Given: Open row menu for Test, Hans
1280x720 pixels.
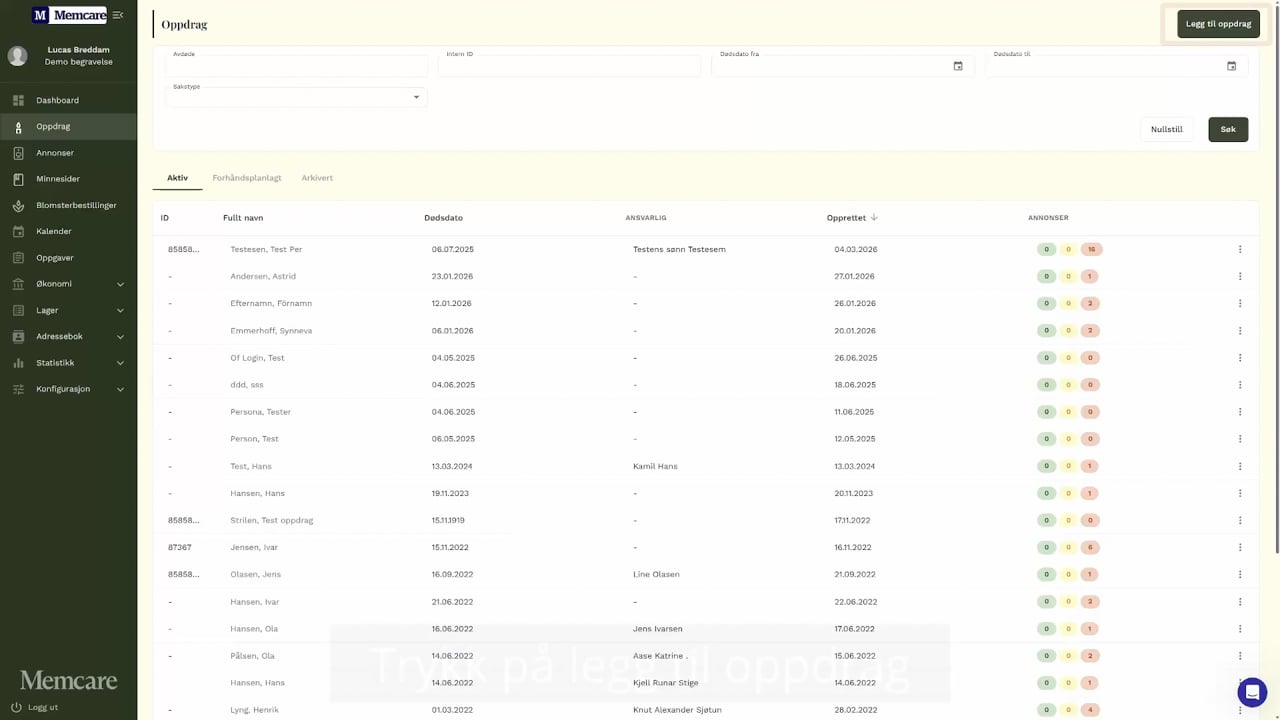Looking at the screenshot, I should point(1240,466).
